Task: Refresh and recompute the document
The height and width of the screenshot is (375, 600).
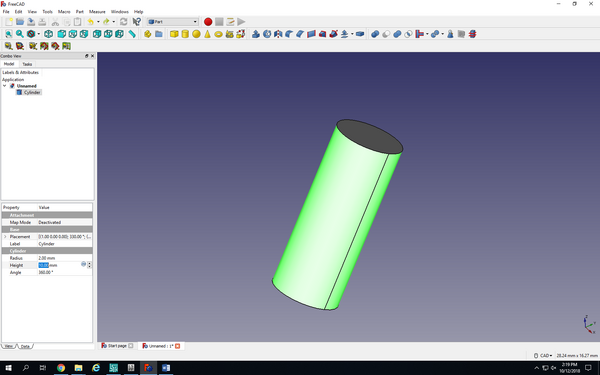Action: pos(123,22)
